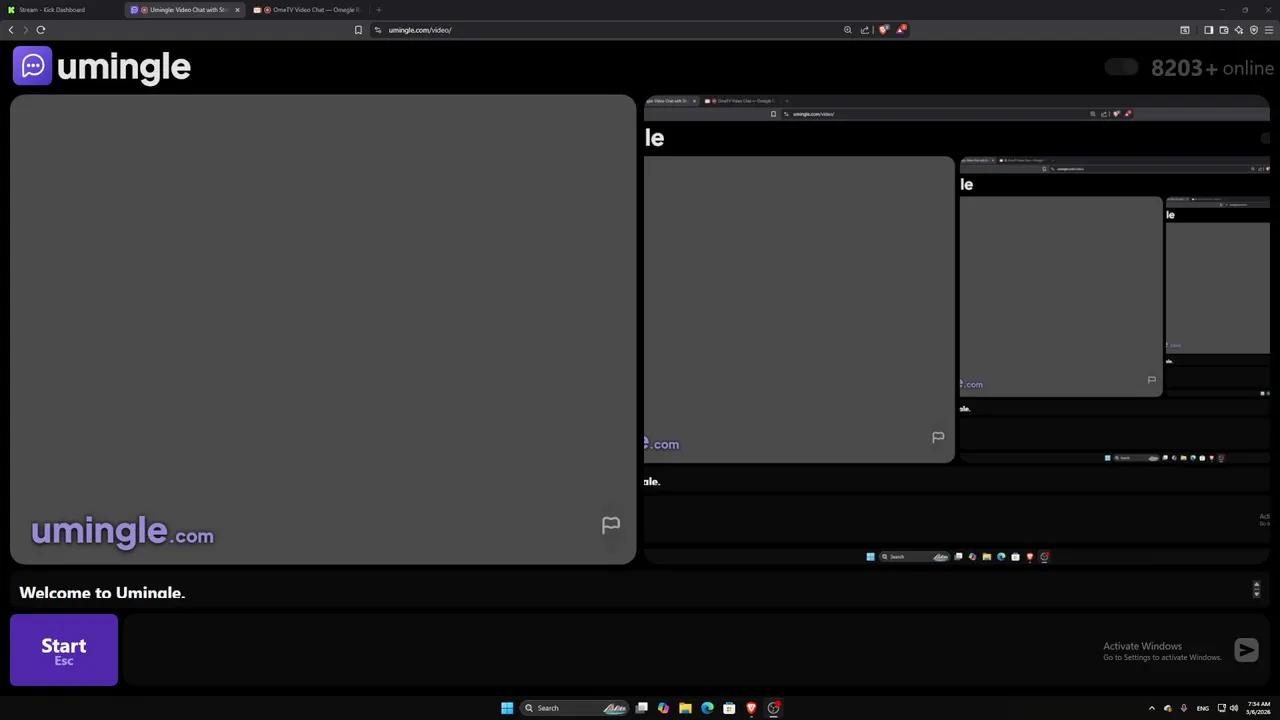Viewport: 1280px width, 720px height.
Task: Open clock and date 7:34 AM
Action: pos(1258,708)
